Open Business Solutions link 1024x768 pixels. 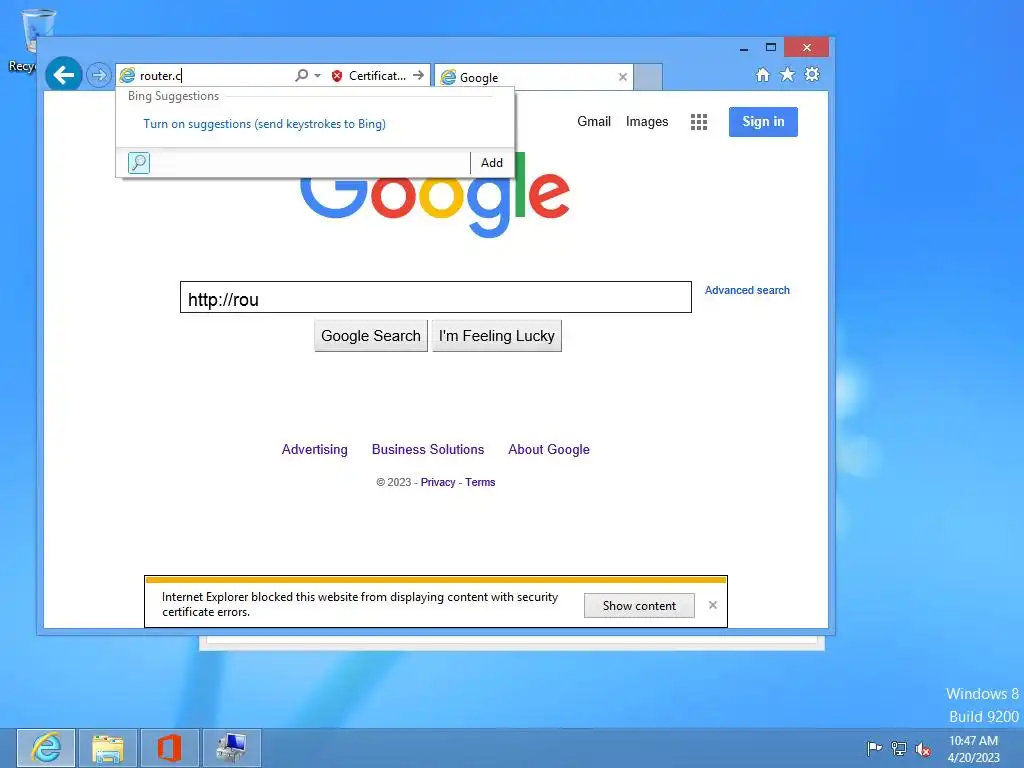coord(428,449)
